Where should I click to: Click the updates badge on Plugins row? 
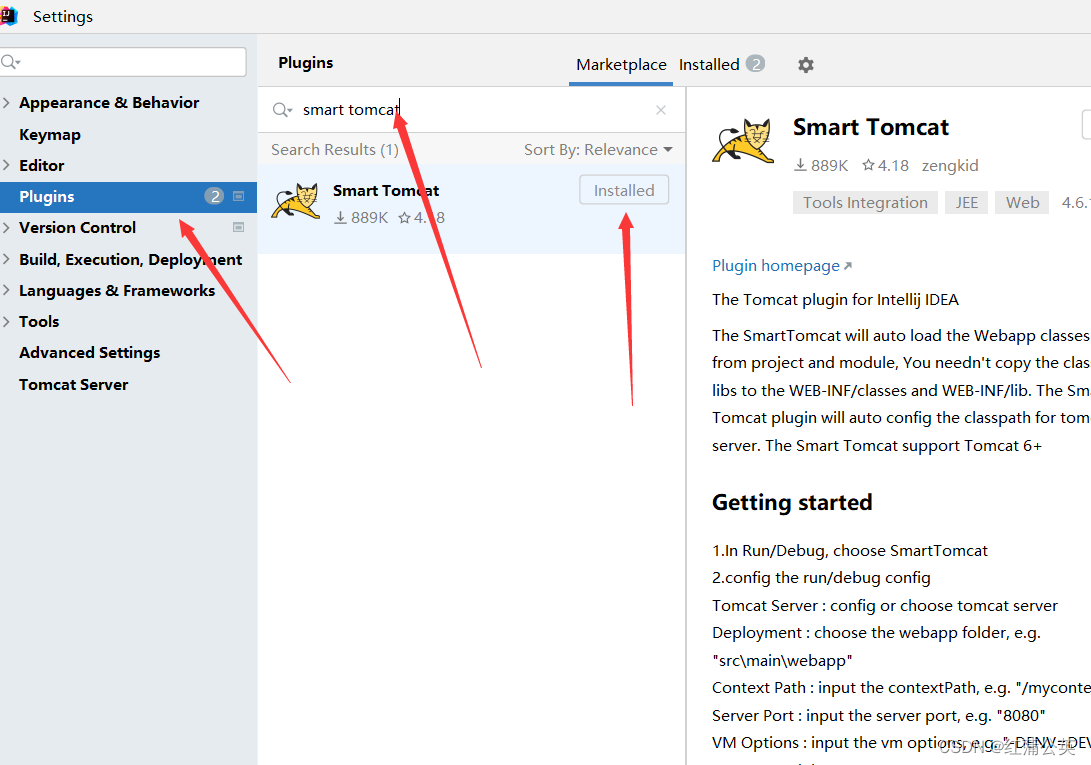pos(214,196)
